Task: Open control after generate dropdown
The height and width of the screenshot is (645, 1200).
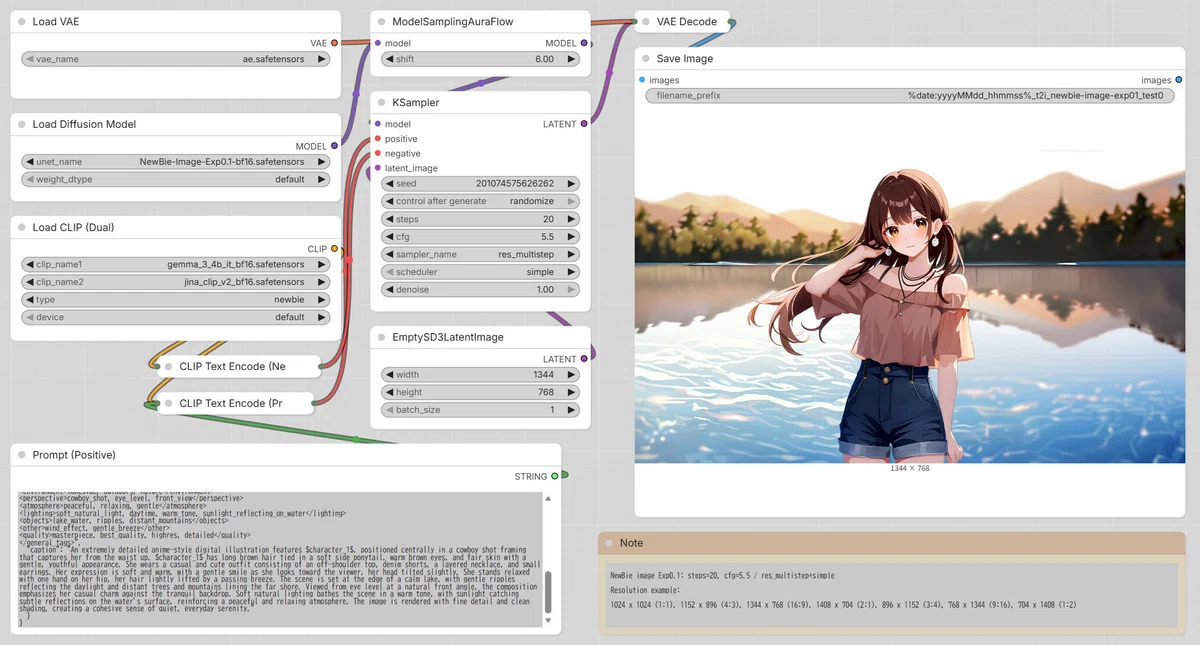Action: point(480,201)
